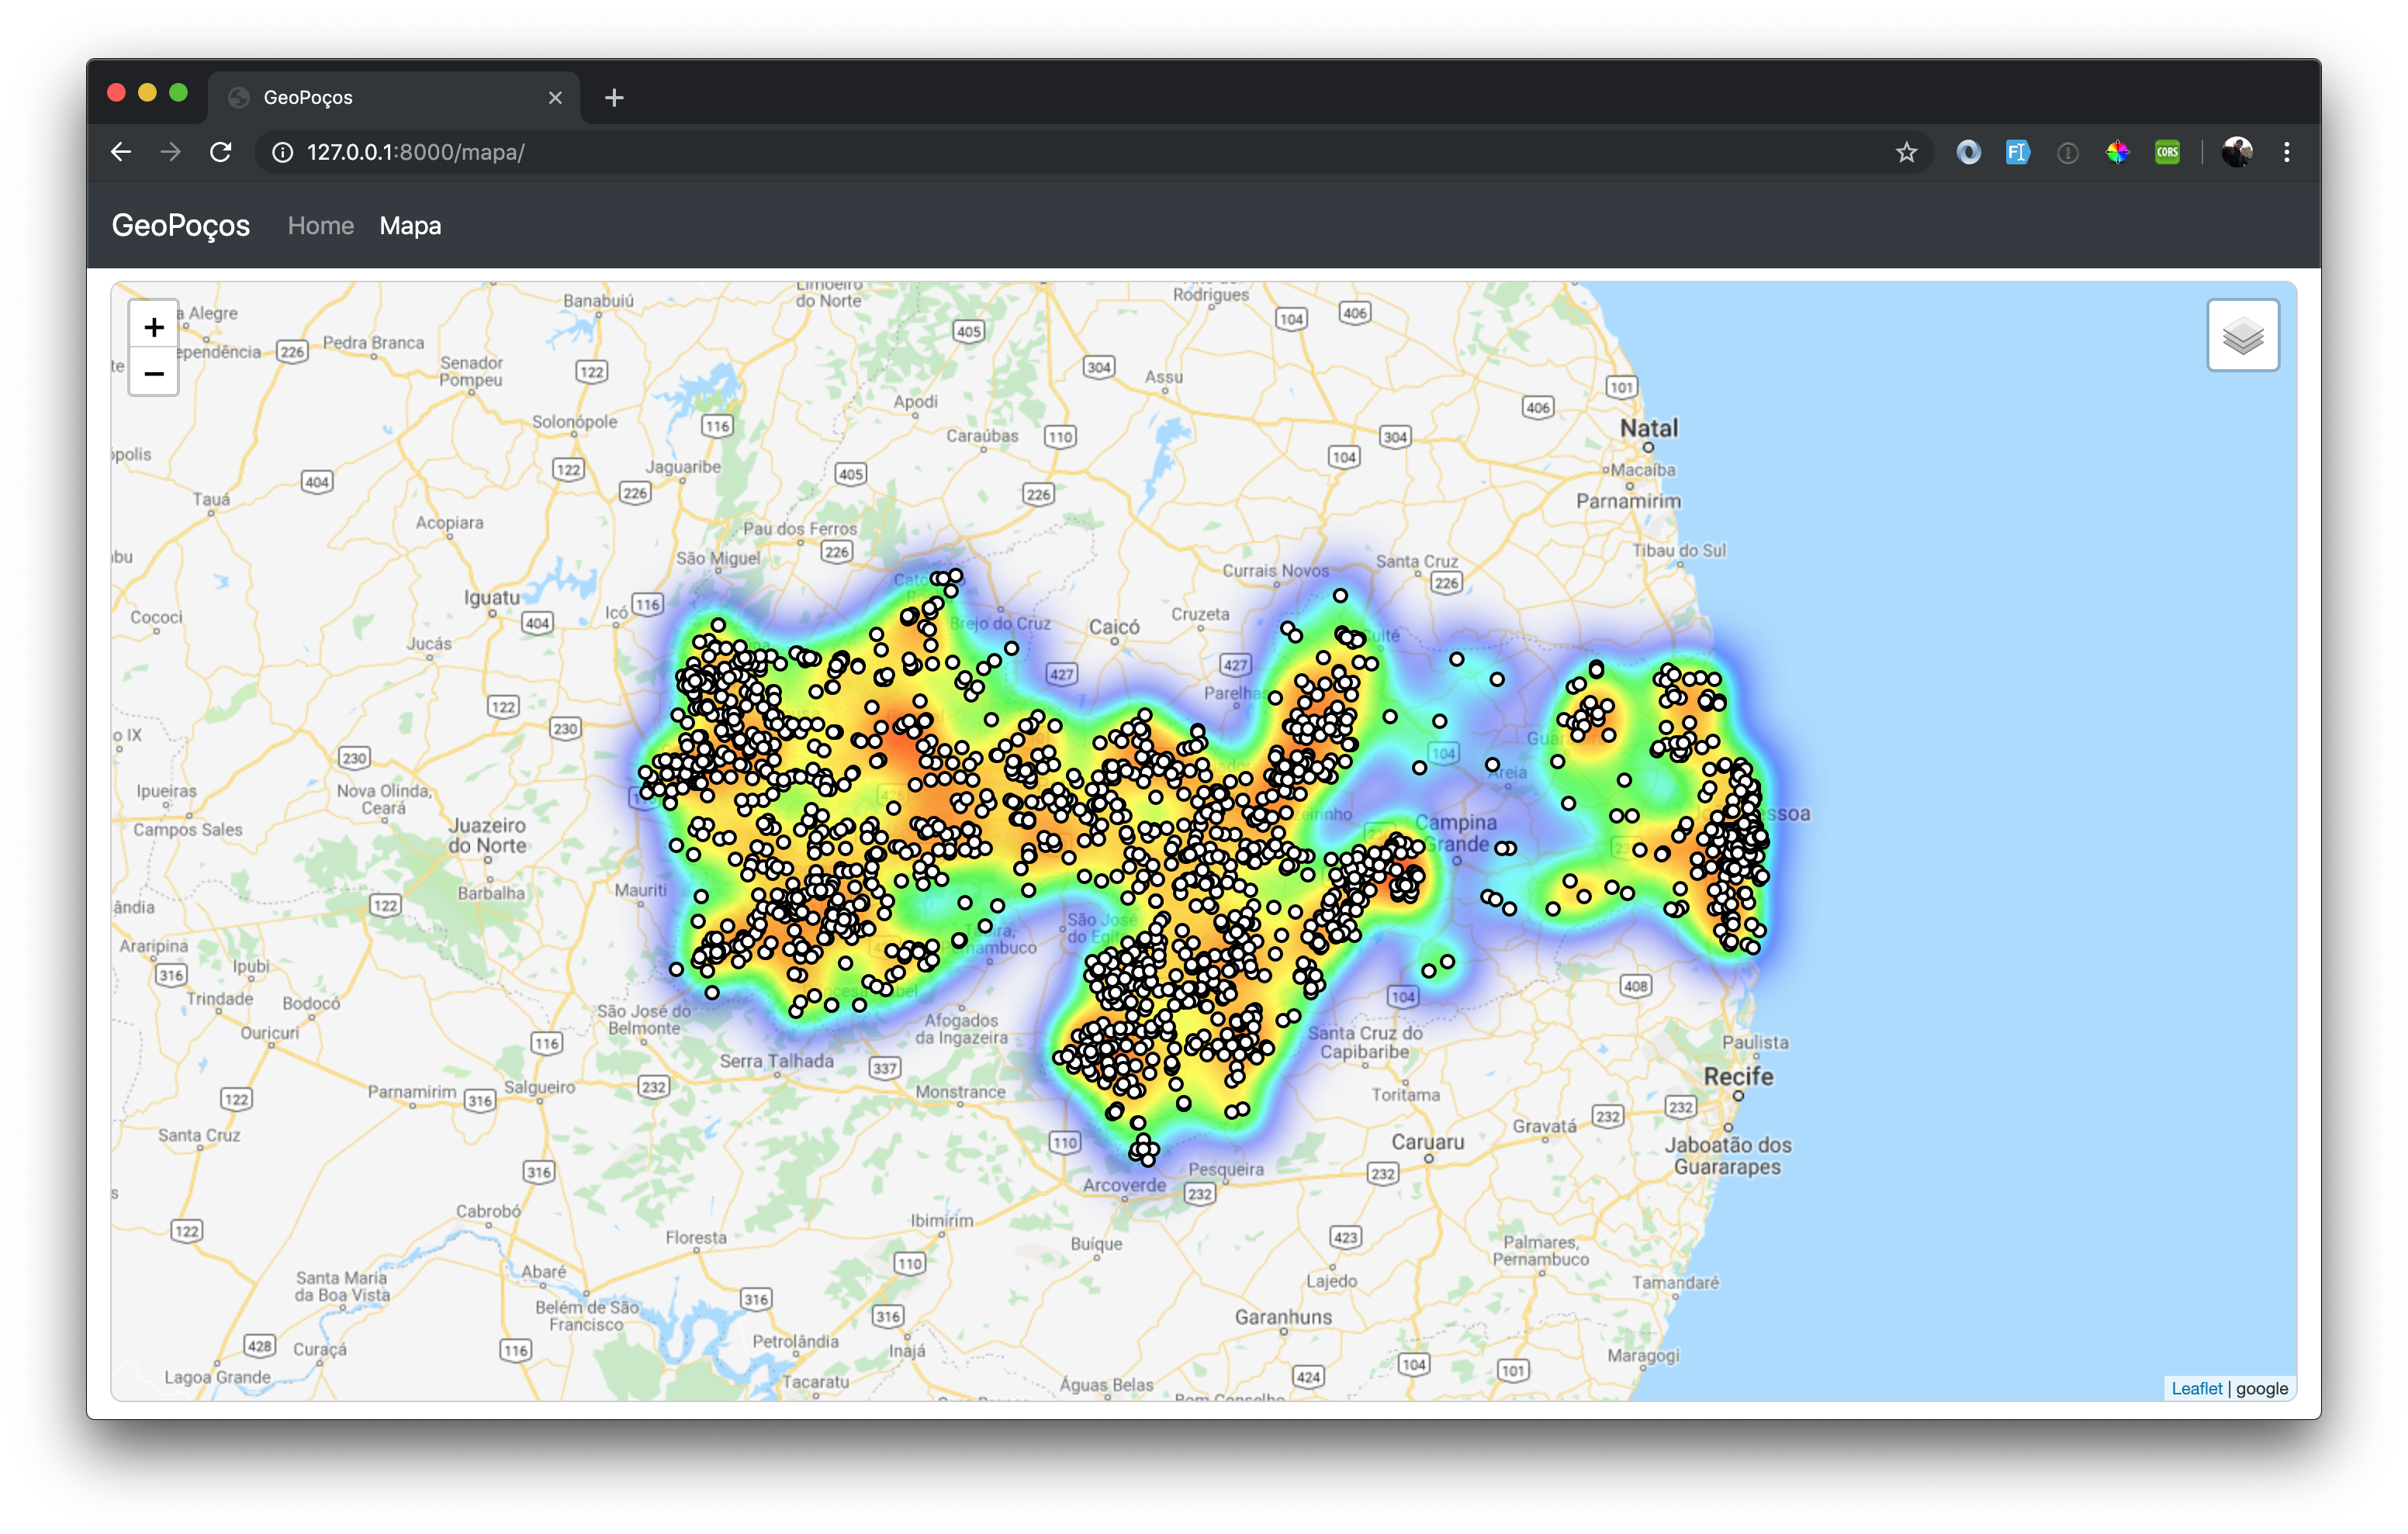This screenshot has height=1534, width=2408.
Task: Open the map layers control
Action: click(x=2242, y=336)
